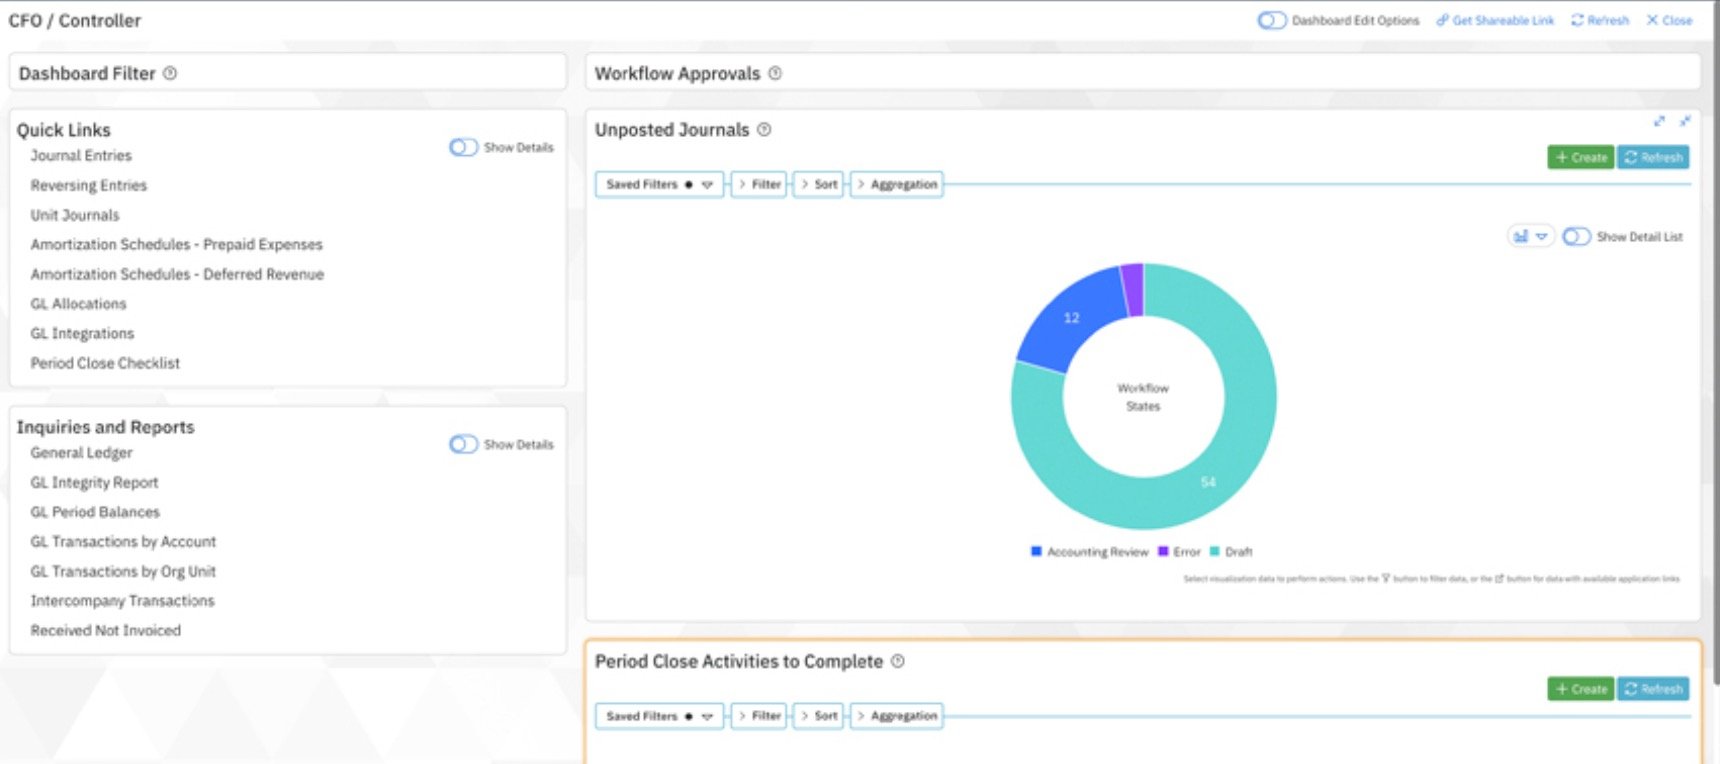Expand the Unposted Journals panel to fullscreen
Viewport: 1720px width, 764px height.
(1659, 121)
